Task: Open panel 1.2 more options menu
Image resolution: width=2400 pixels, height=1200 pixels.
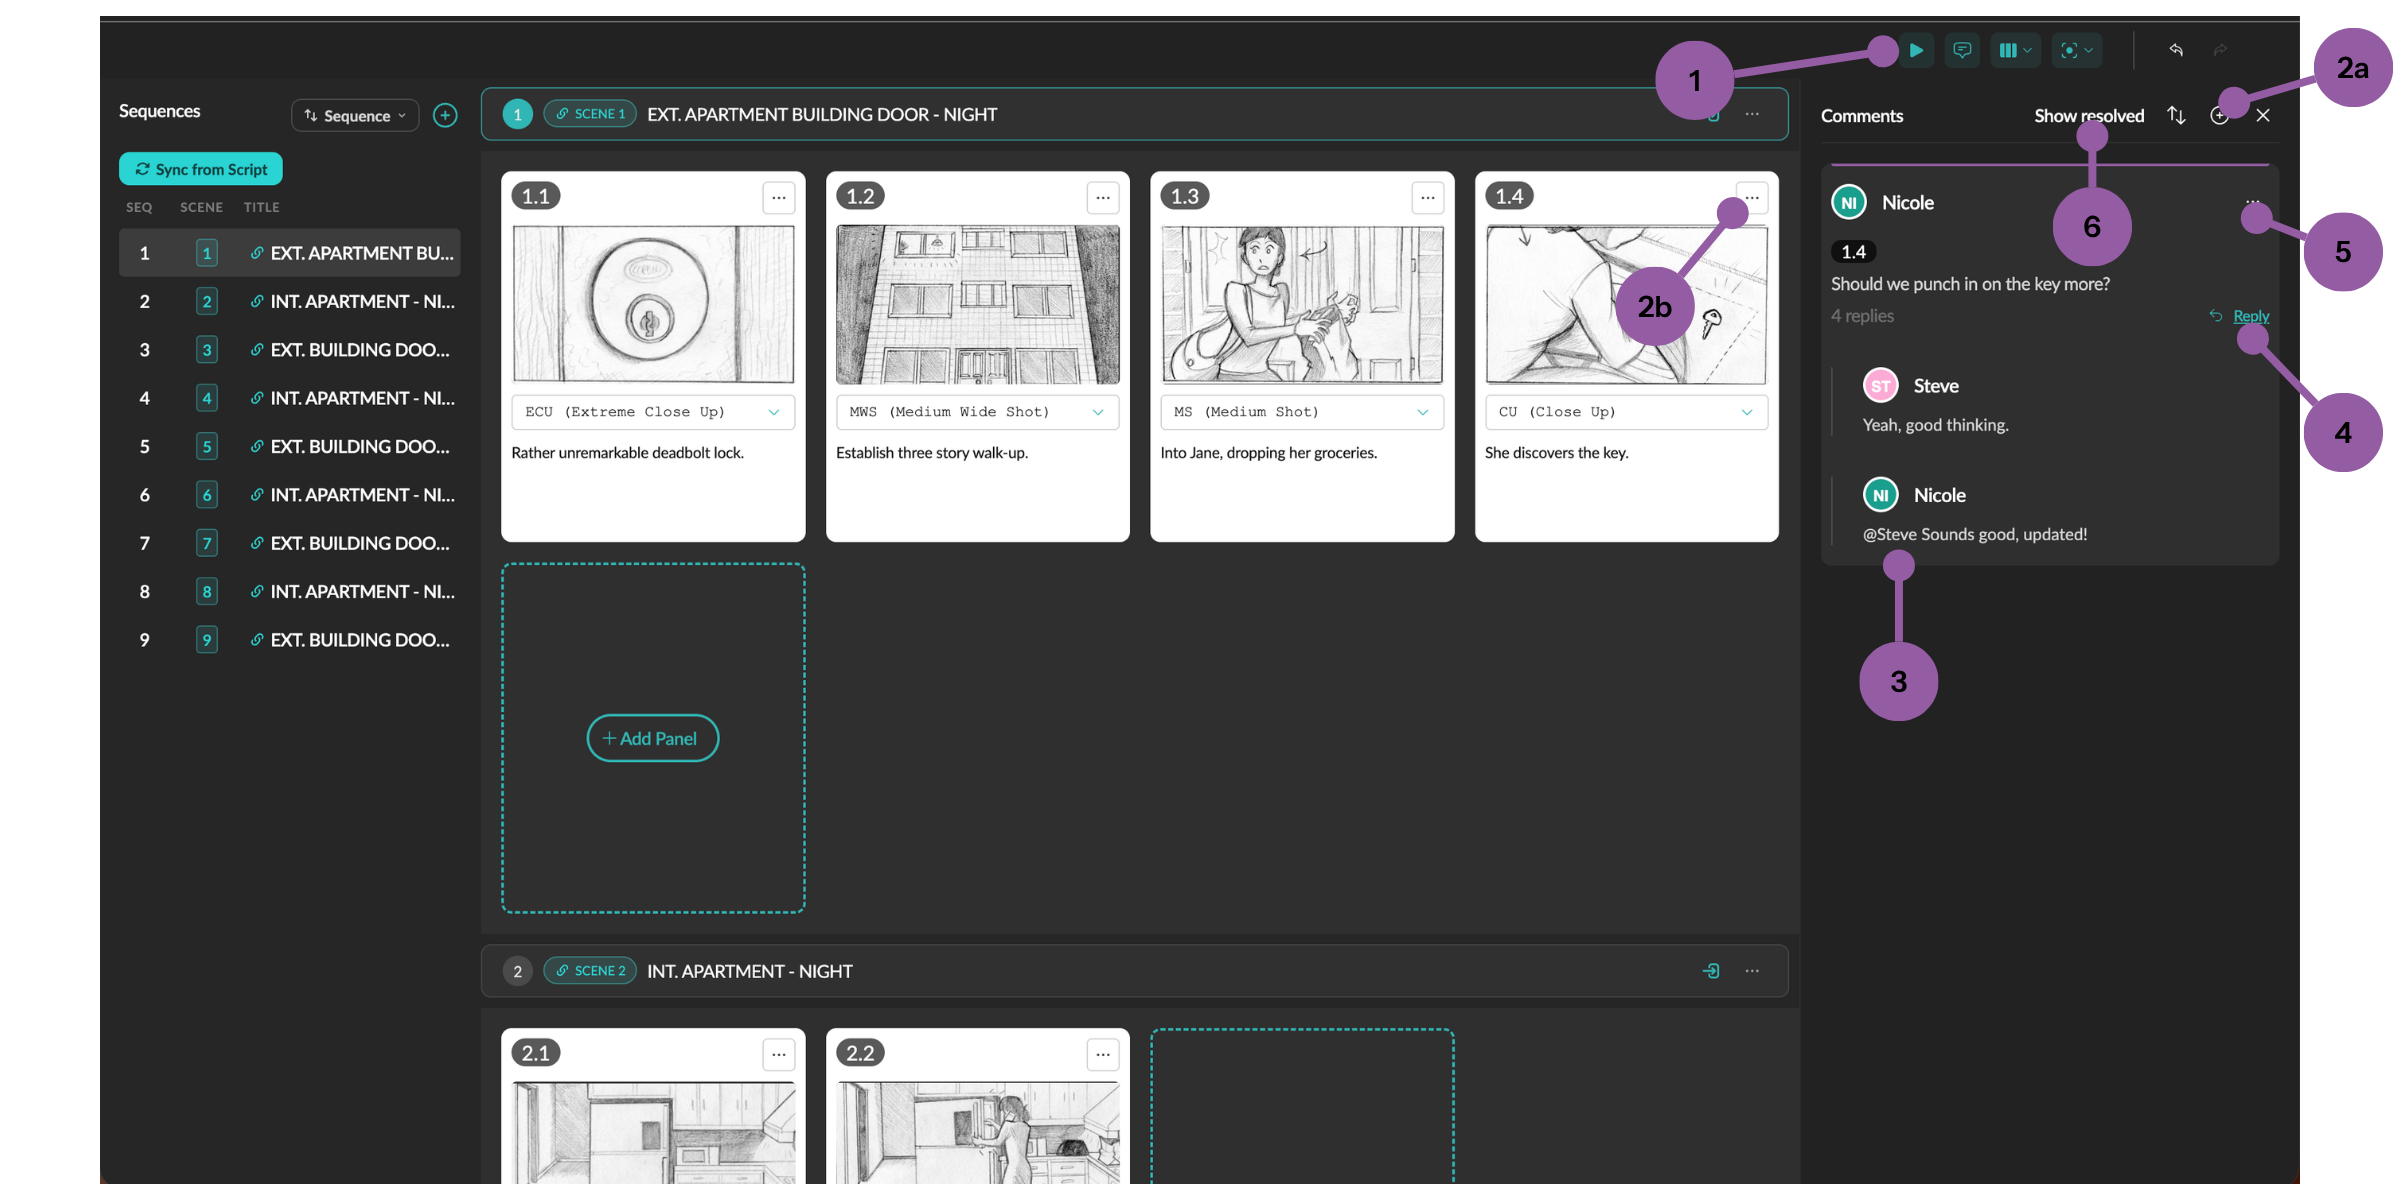Action: (1103, 198)
